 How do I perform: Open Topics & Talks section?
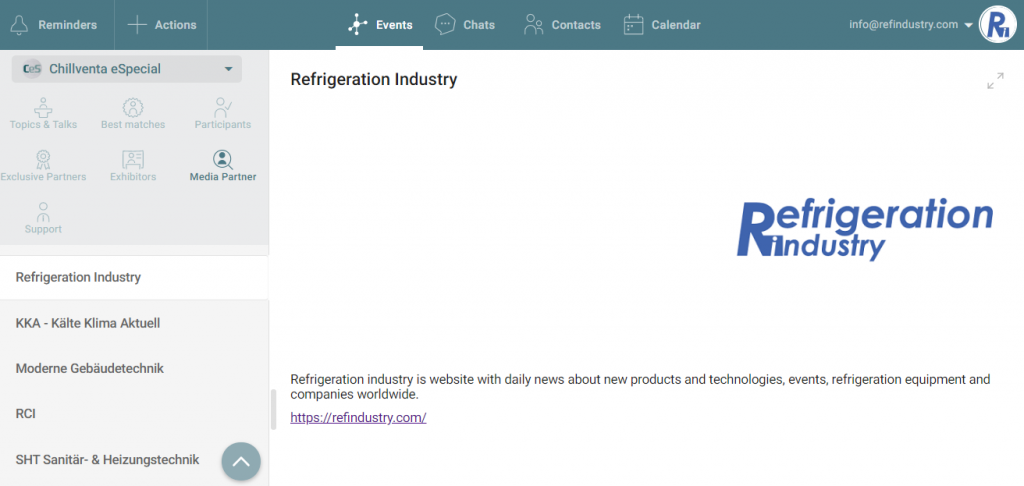pos(43,114)
